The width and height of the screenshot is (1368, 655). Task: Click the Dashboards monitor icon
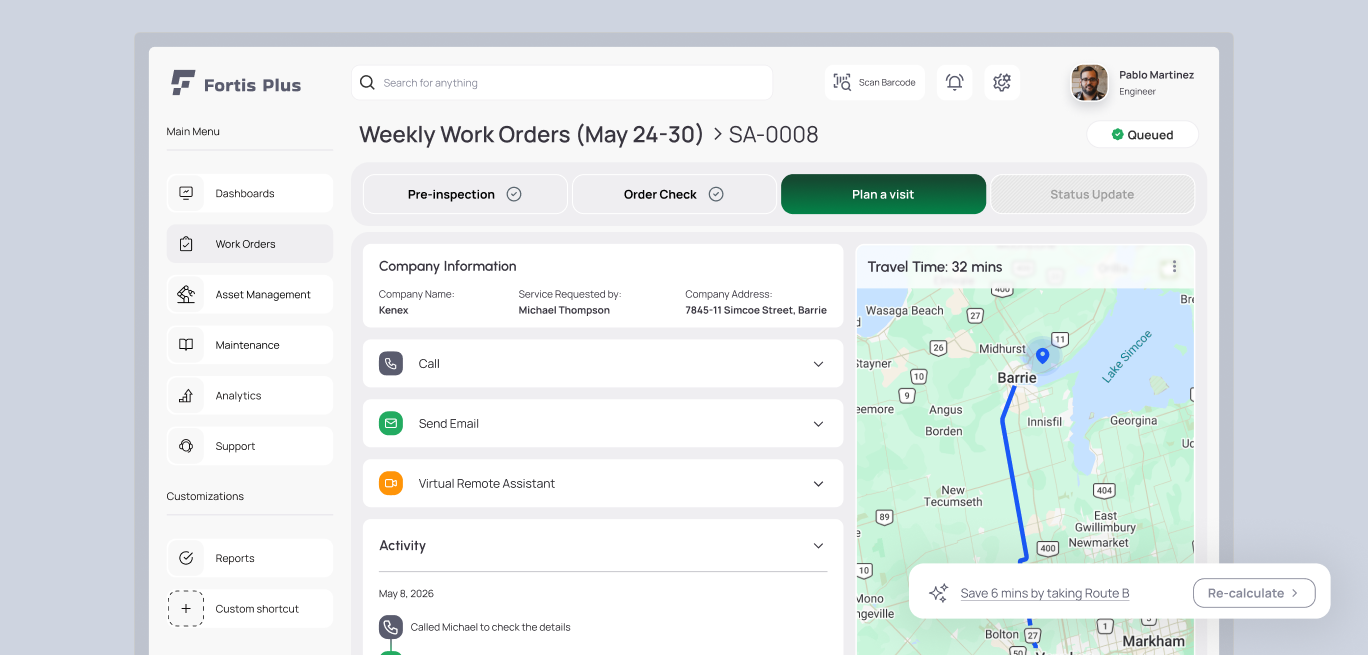(x=186, y=193)
